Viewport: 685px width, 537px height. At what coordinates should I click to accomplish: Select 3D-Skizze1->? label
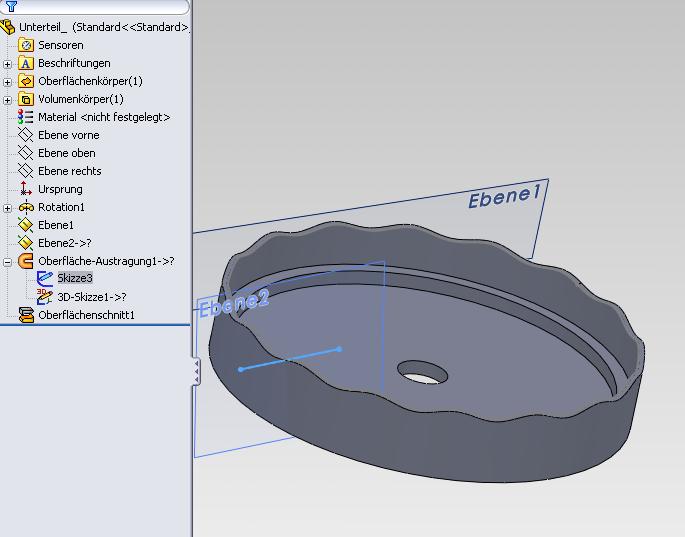pyautogui.click(x=92, y=297)
